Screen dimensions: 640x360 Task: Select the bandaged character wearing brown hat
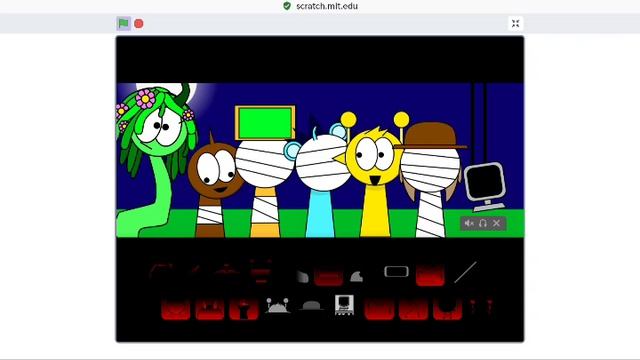coord(431,180)
